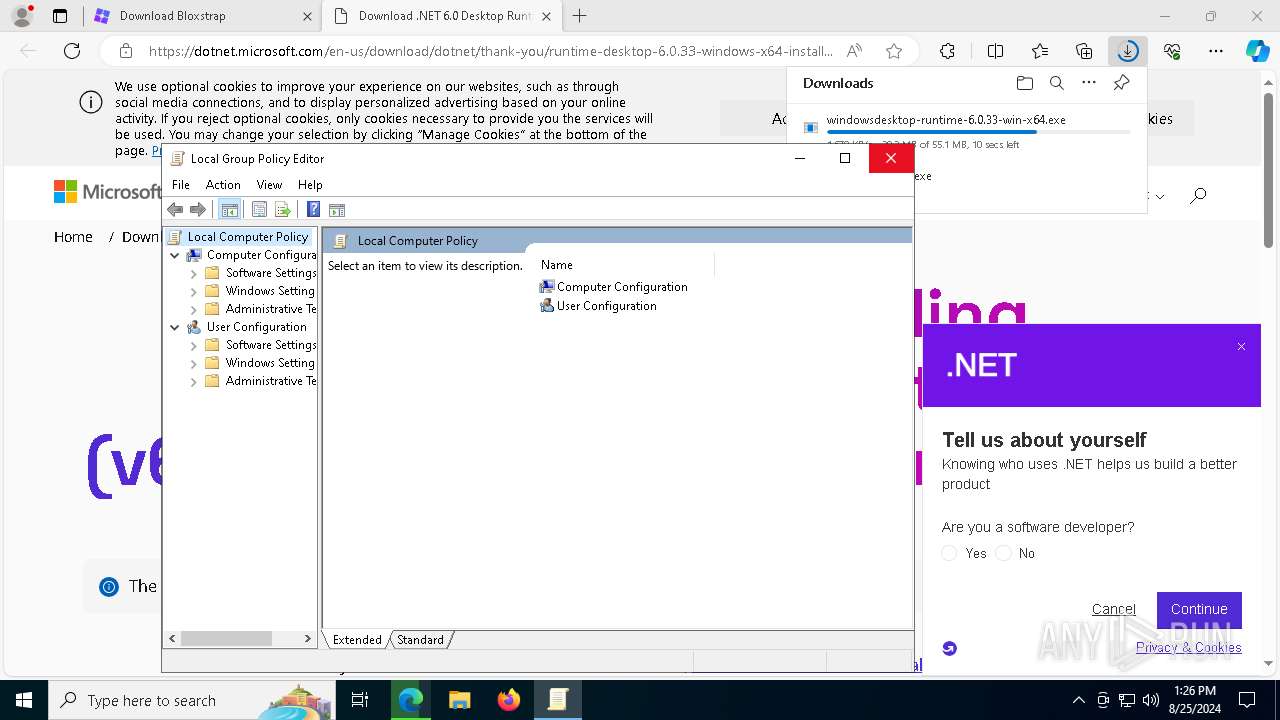
Task: Click the Back arrow in Group Policy toolbar
Action: (175, 209)
